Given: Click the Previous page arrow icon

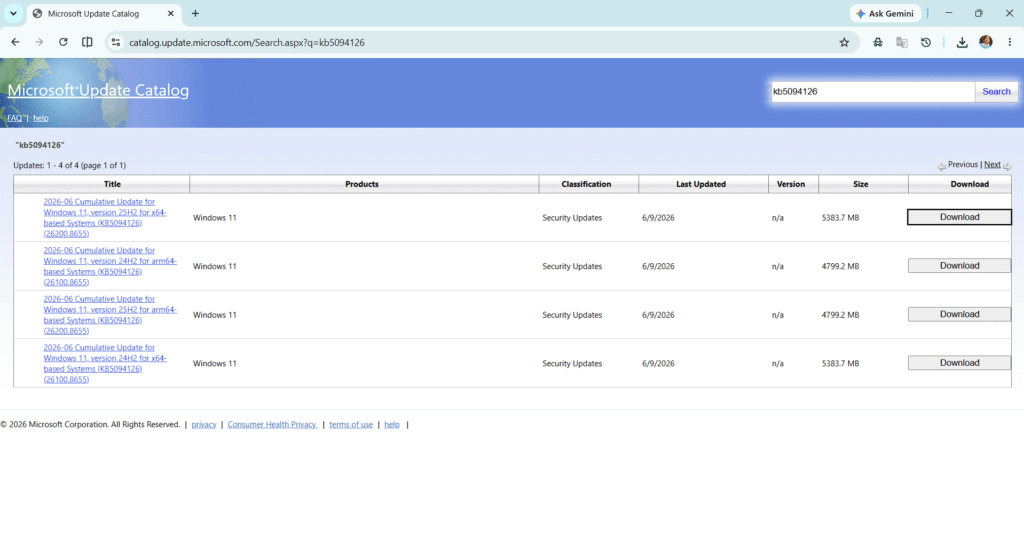Looking at the screenshot, I should point(942,167).
